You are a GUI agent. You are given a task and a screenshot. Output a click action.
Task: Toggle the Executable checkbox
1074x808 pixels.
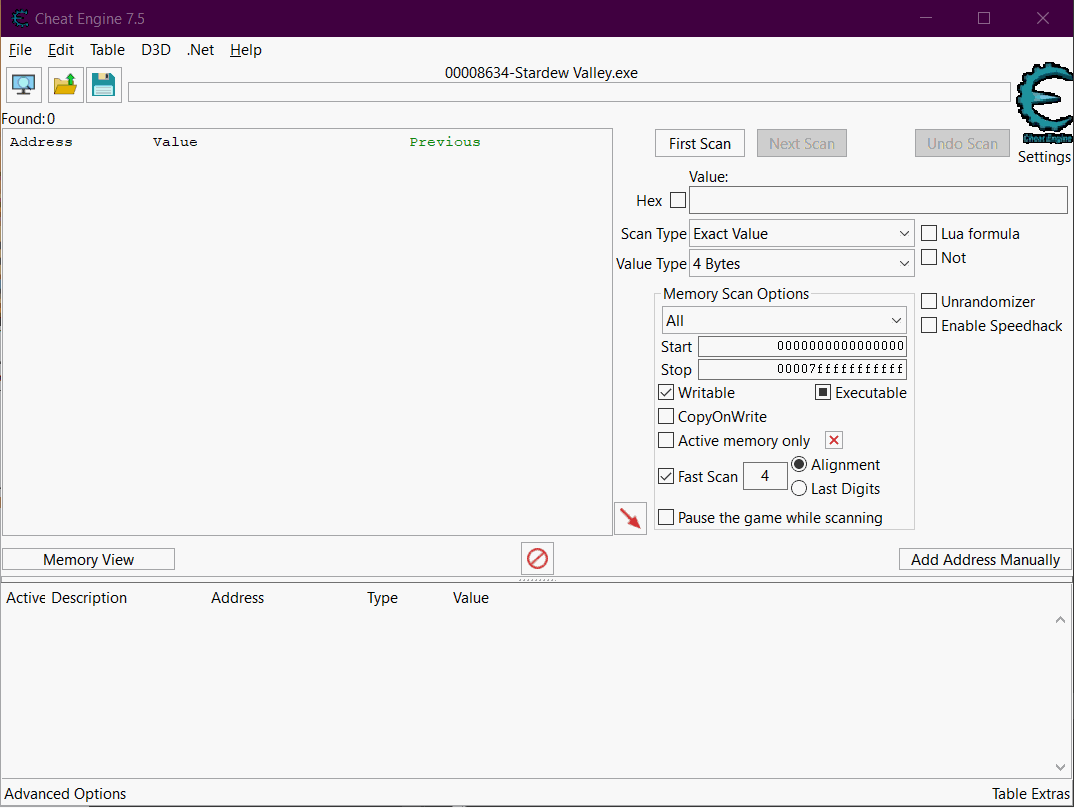823,392
